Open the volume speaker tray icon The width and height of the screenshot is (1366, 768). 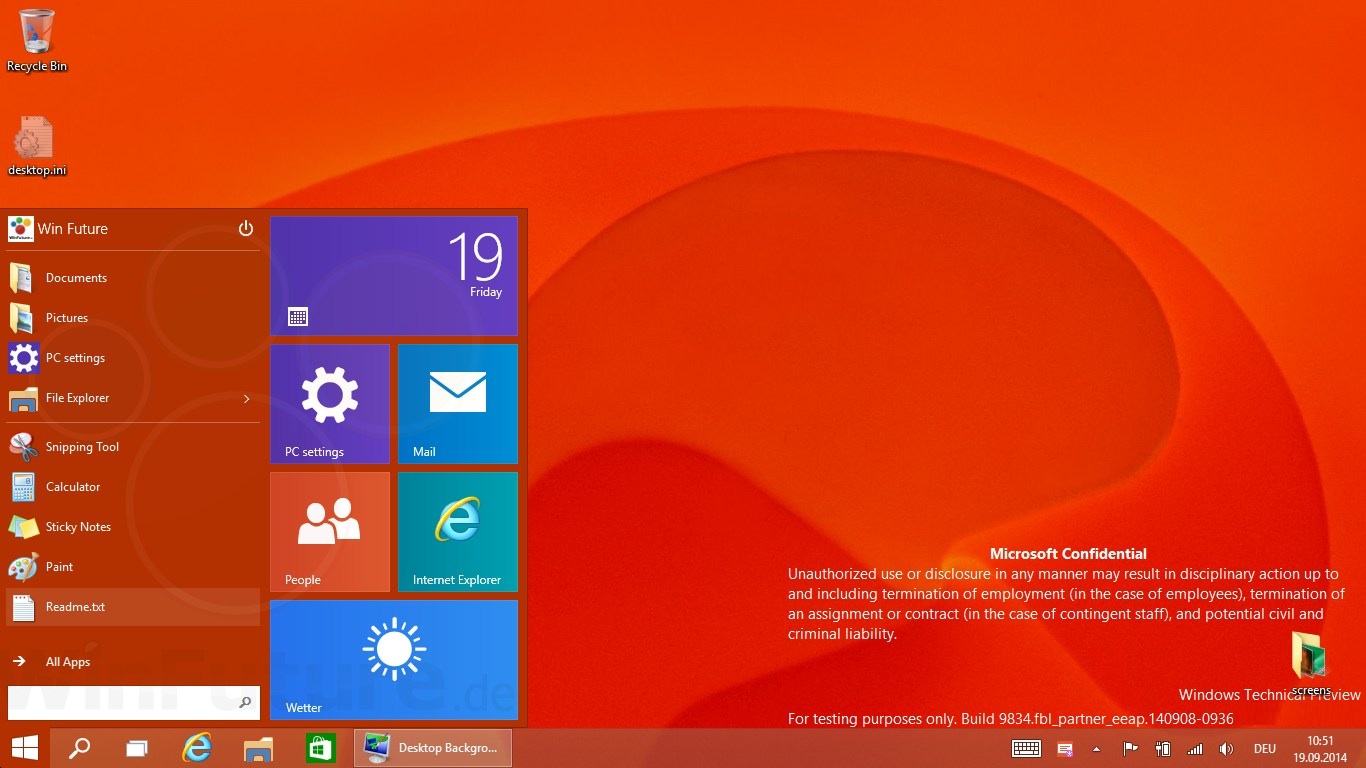[x=1226, y=749]
